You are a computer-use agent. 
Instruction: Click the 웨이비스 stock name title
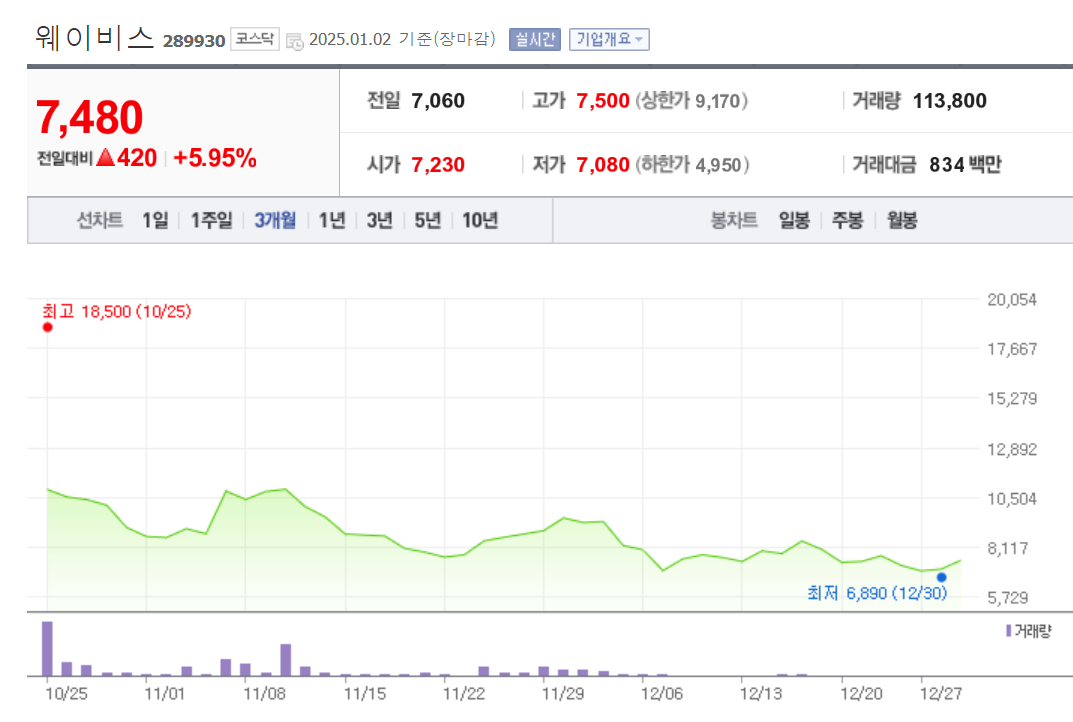94,38
